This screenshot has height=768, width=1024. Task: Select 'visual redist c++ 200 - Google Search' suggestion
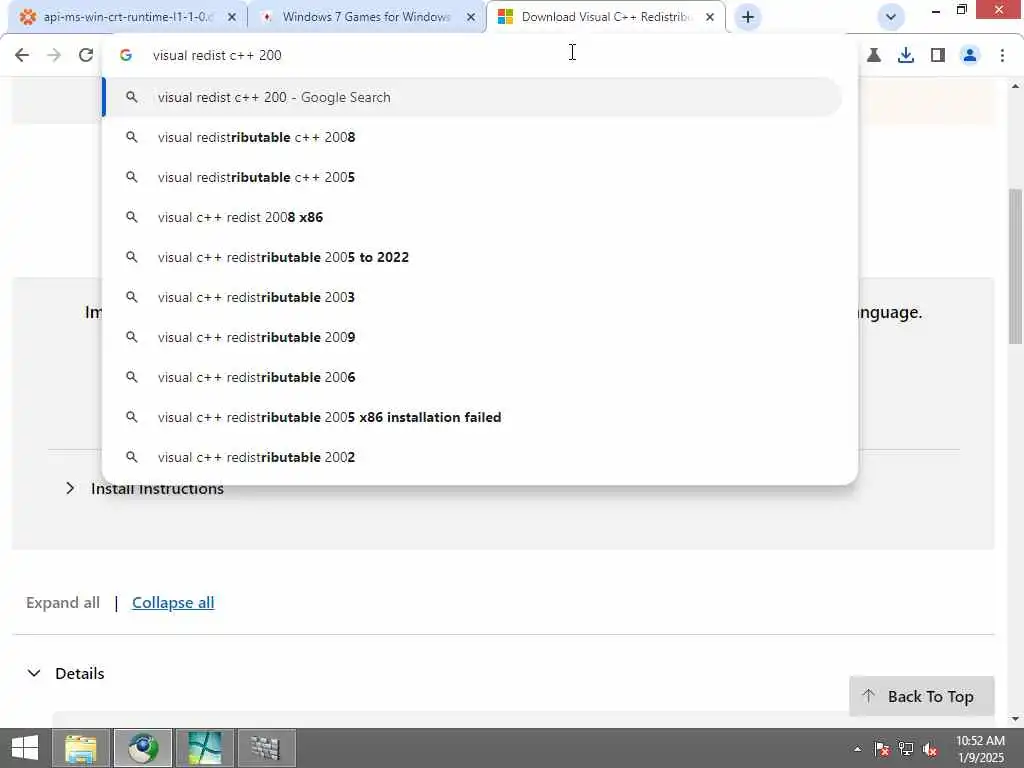tap(473, 97)
